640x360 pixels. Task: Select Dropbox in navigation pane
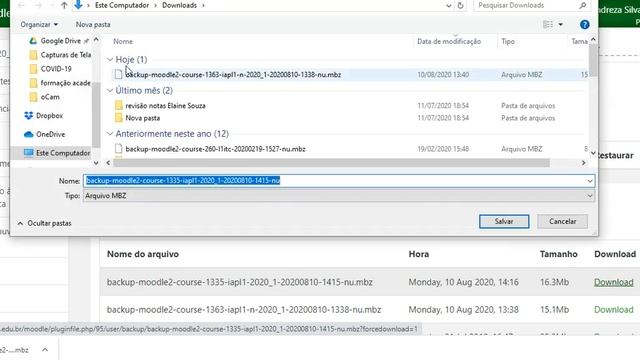click(x=49, y=116)
